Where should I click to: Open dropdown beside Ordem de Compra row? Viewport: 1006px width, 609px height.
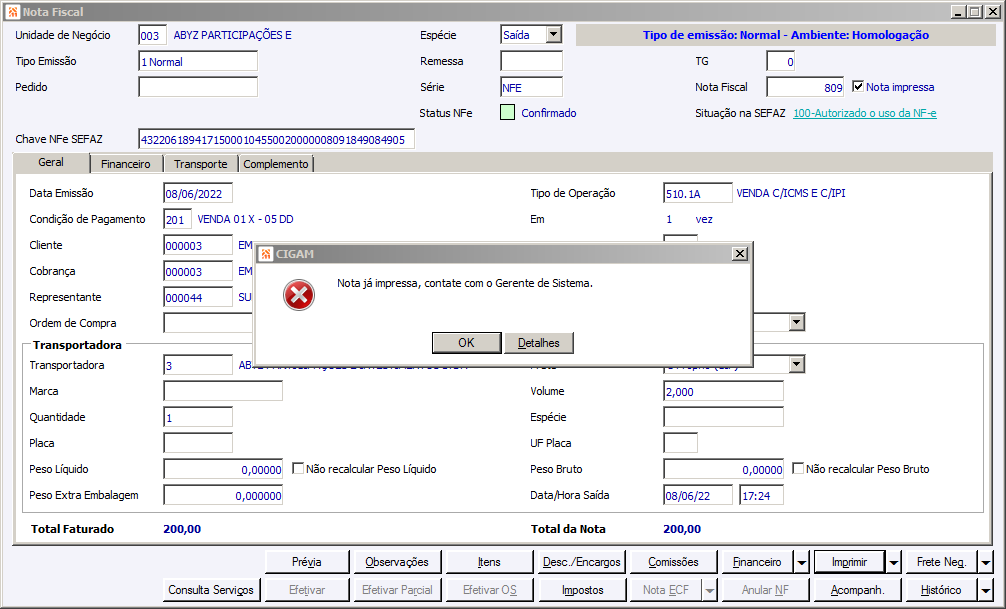[x=797, y=322]
